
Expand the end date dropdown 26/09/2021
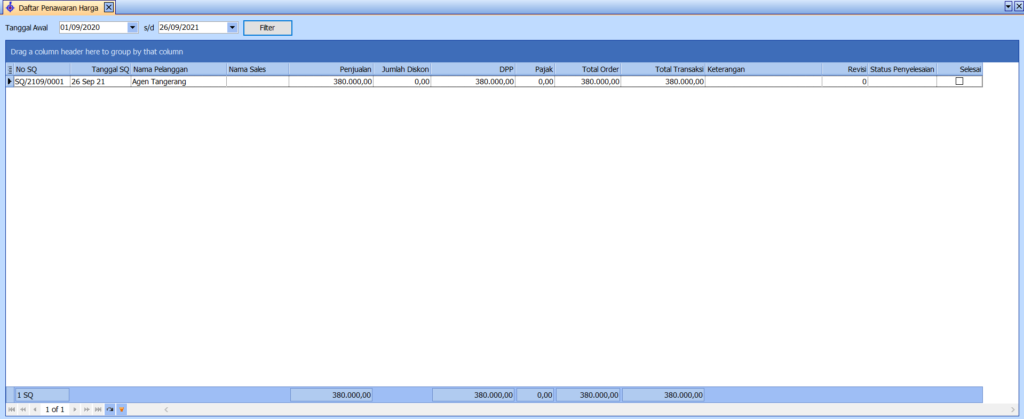tap(233, 28)
